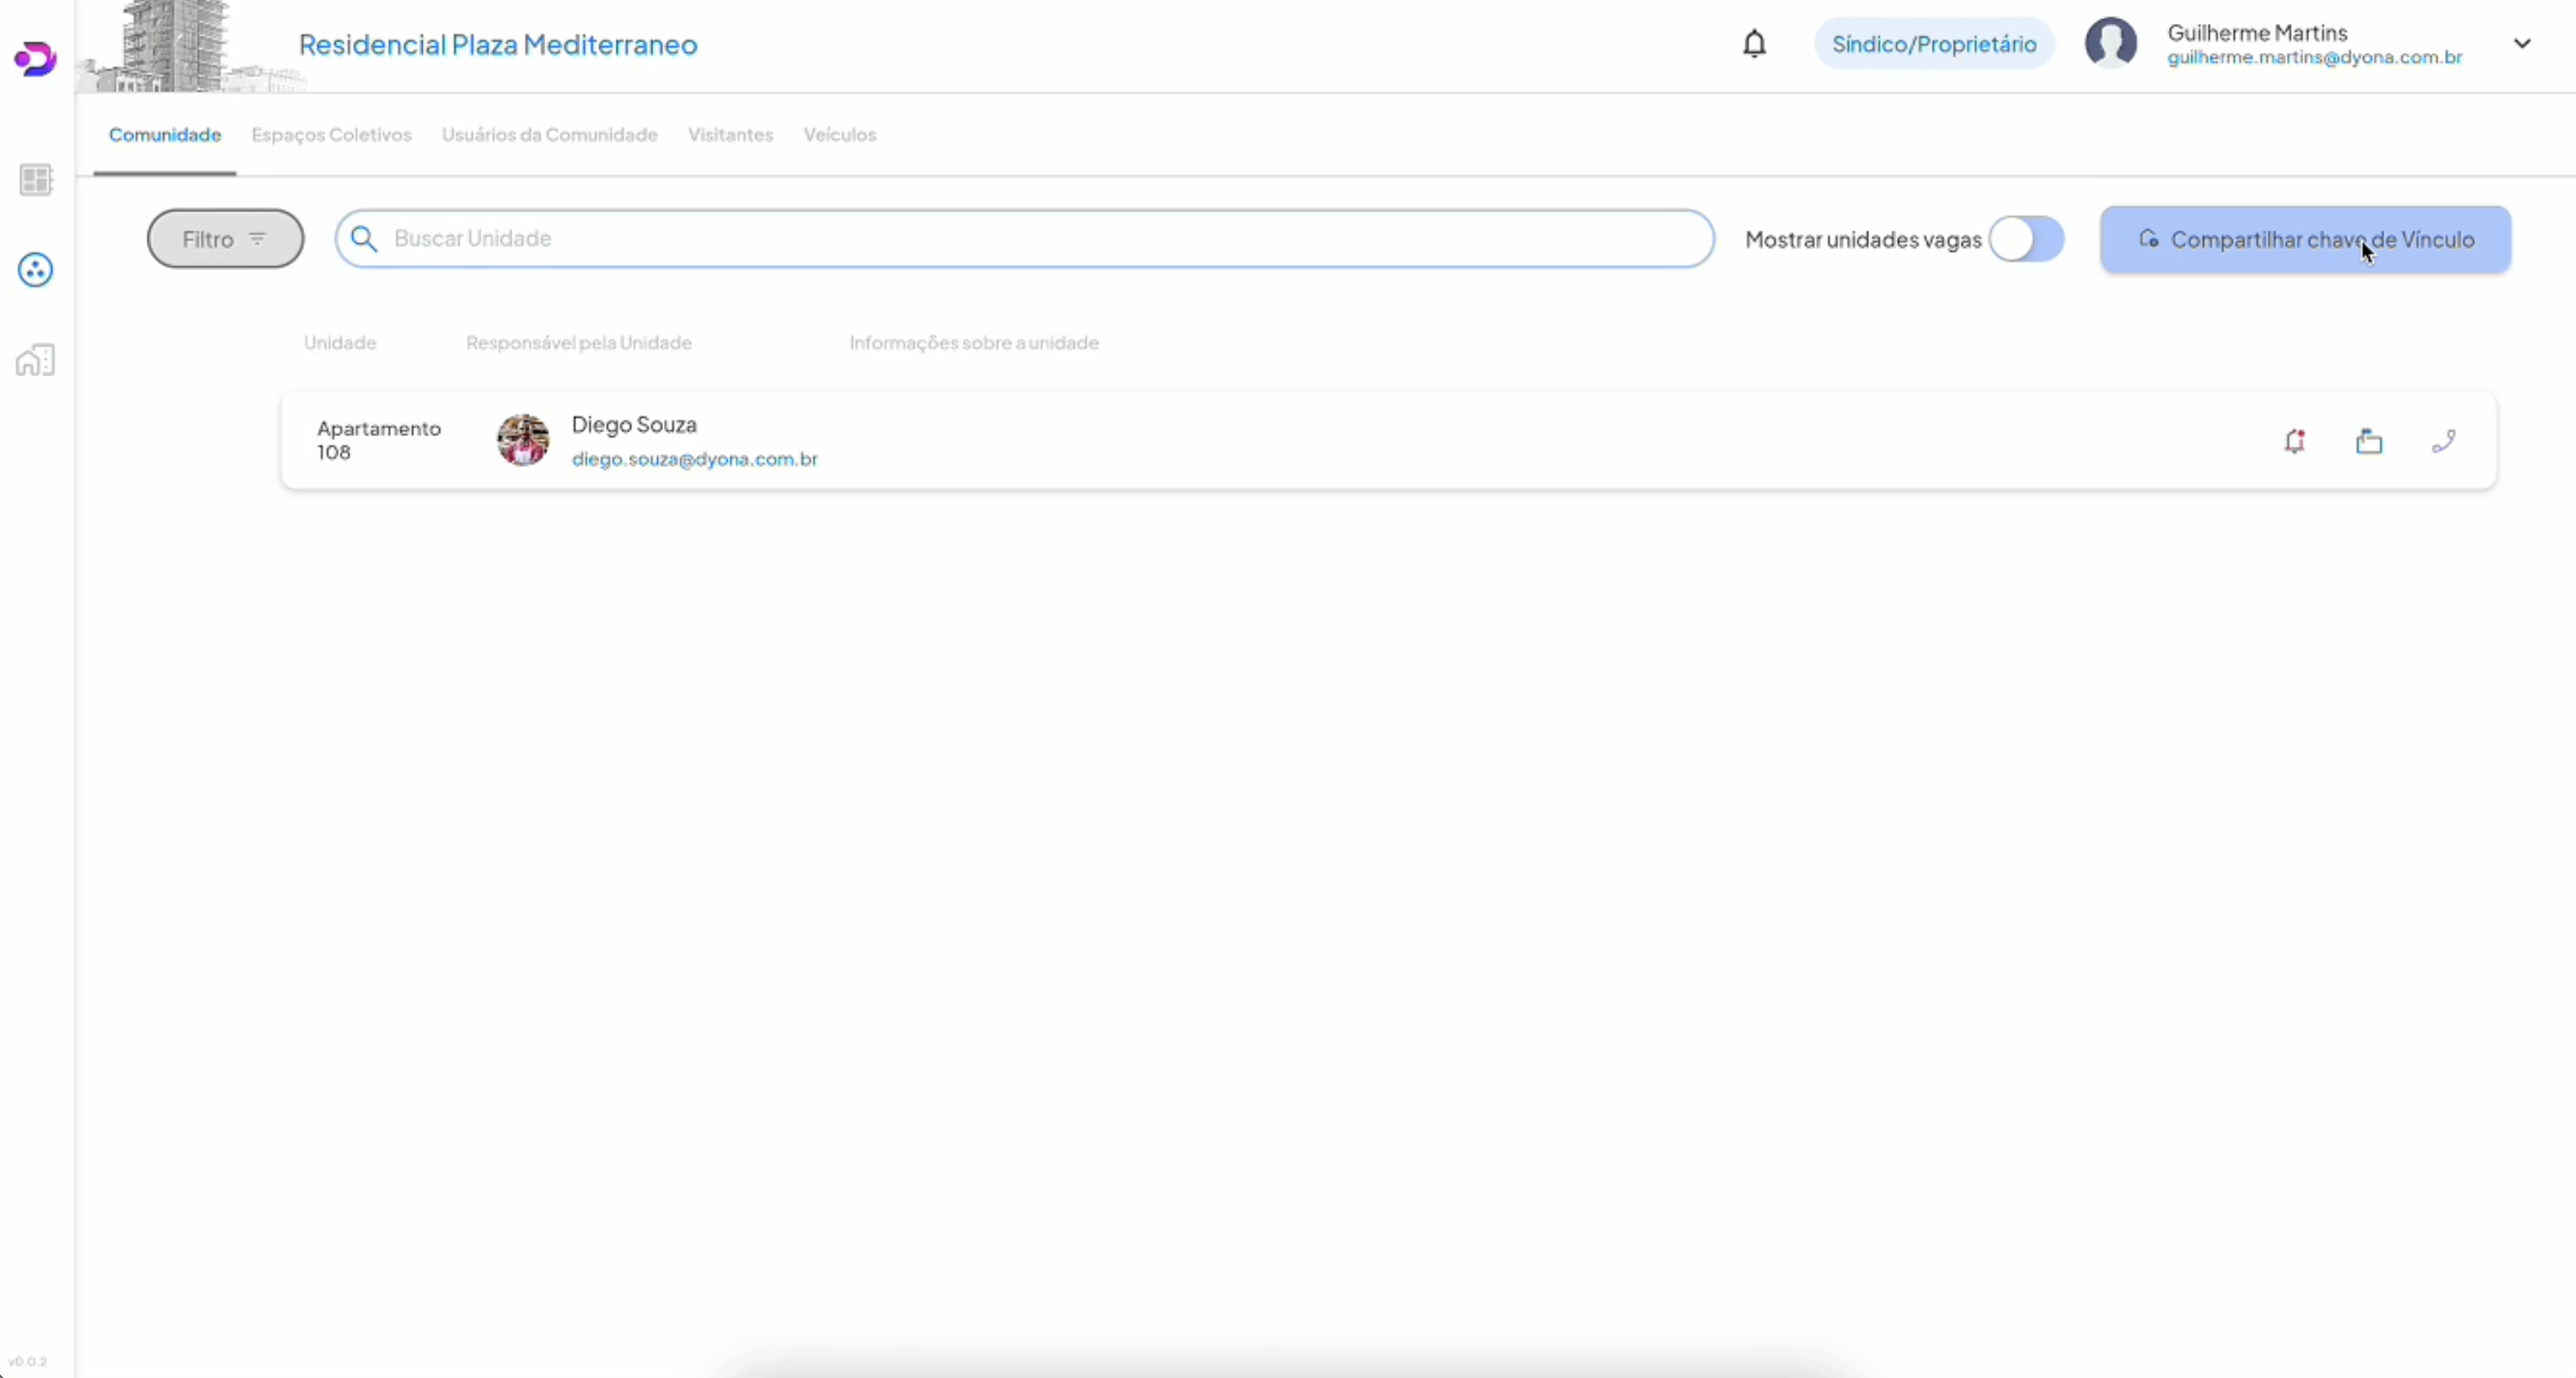Open the Veículos tab
The image size is (2576, 1378).
pyautogui.click(x=839, y=135)
